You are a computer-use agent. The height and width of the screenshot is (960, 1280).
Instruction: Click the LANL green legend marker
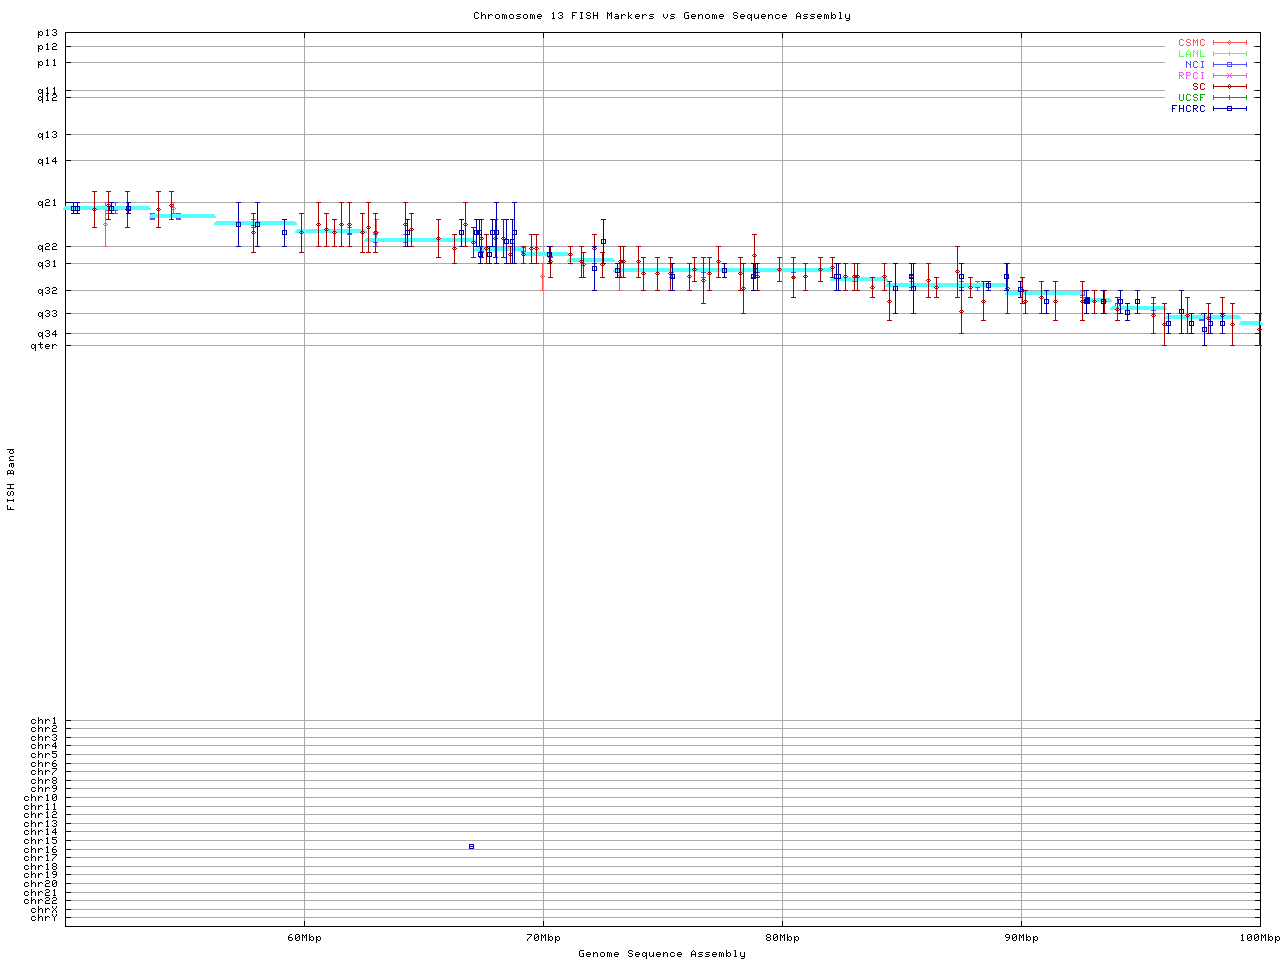coord(1229,54)
